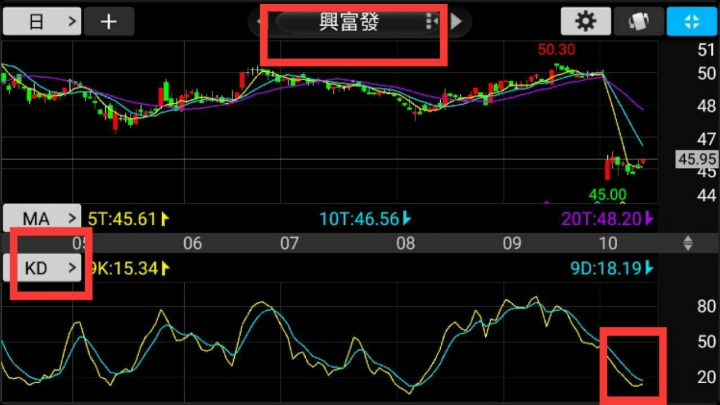The height and width of the screenshot is (405, 720).
Task: Adjust panel height with up-down arrows handle
Action: (x=688, y=243)
